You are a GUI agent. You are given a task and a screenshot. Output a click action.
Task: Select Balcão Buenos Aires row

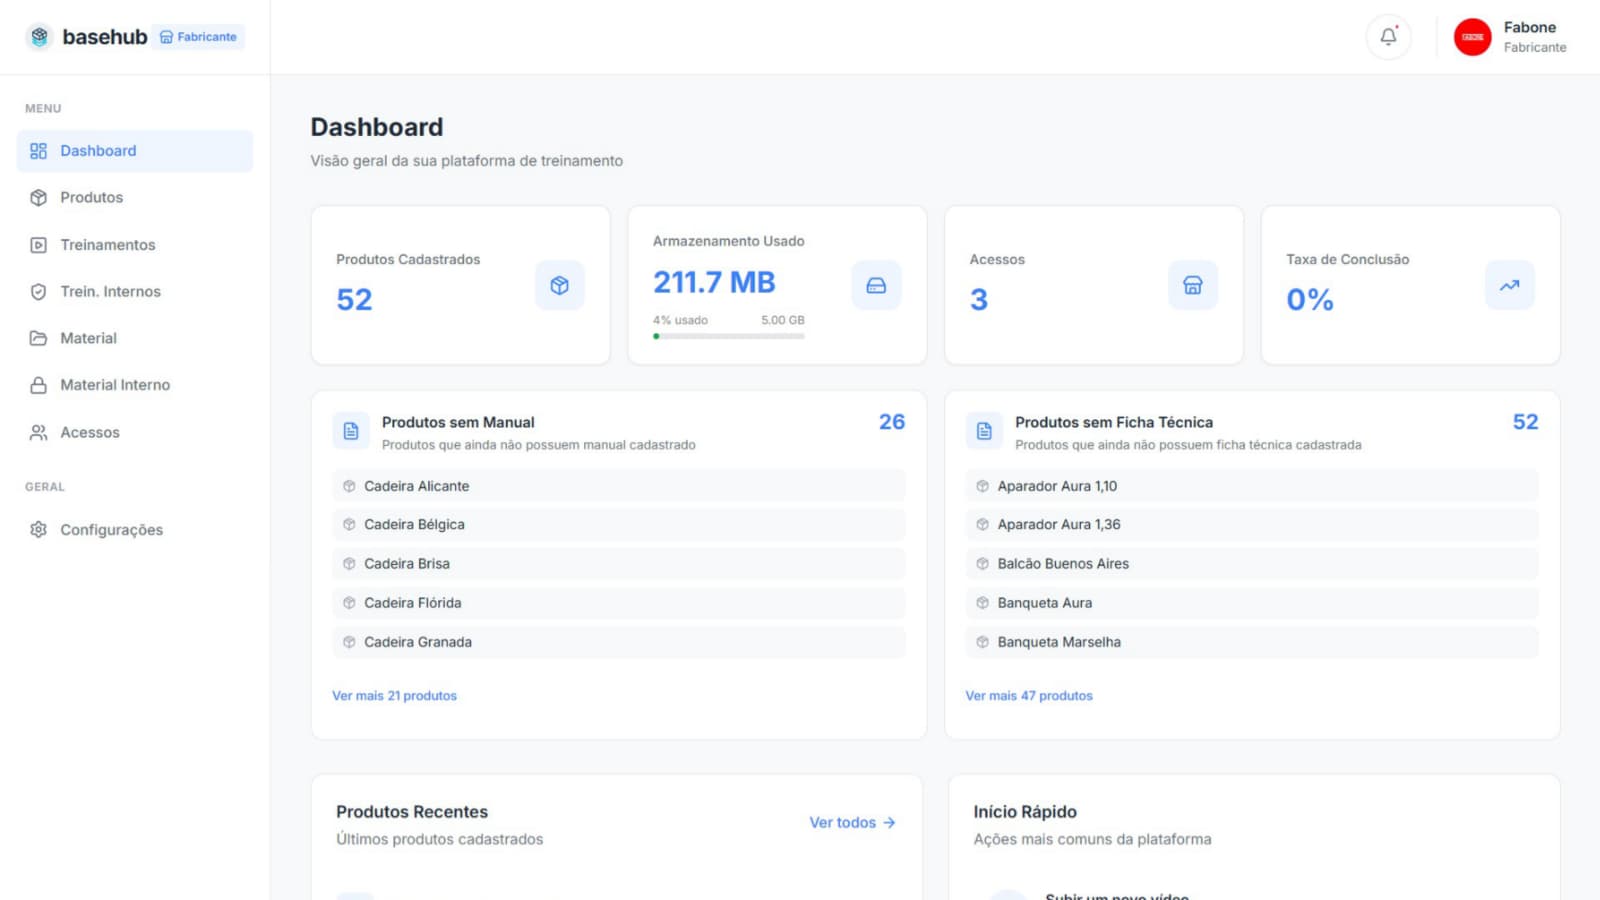click(x=1252, y=564)
